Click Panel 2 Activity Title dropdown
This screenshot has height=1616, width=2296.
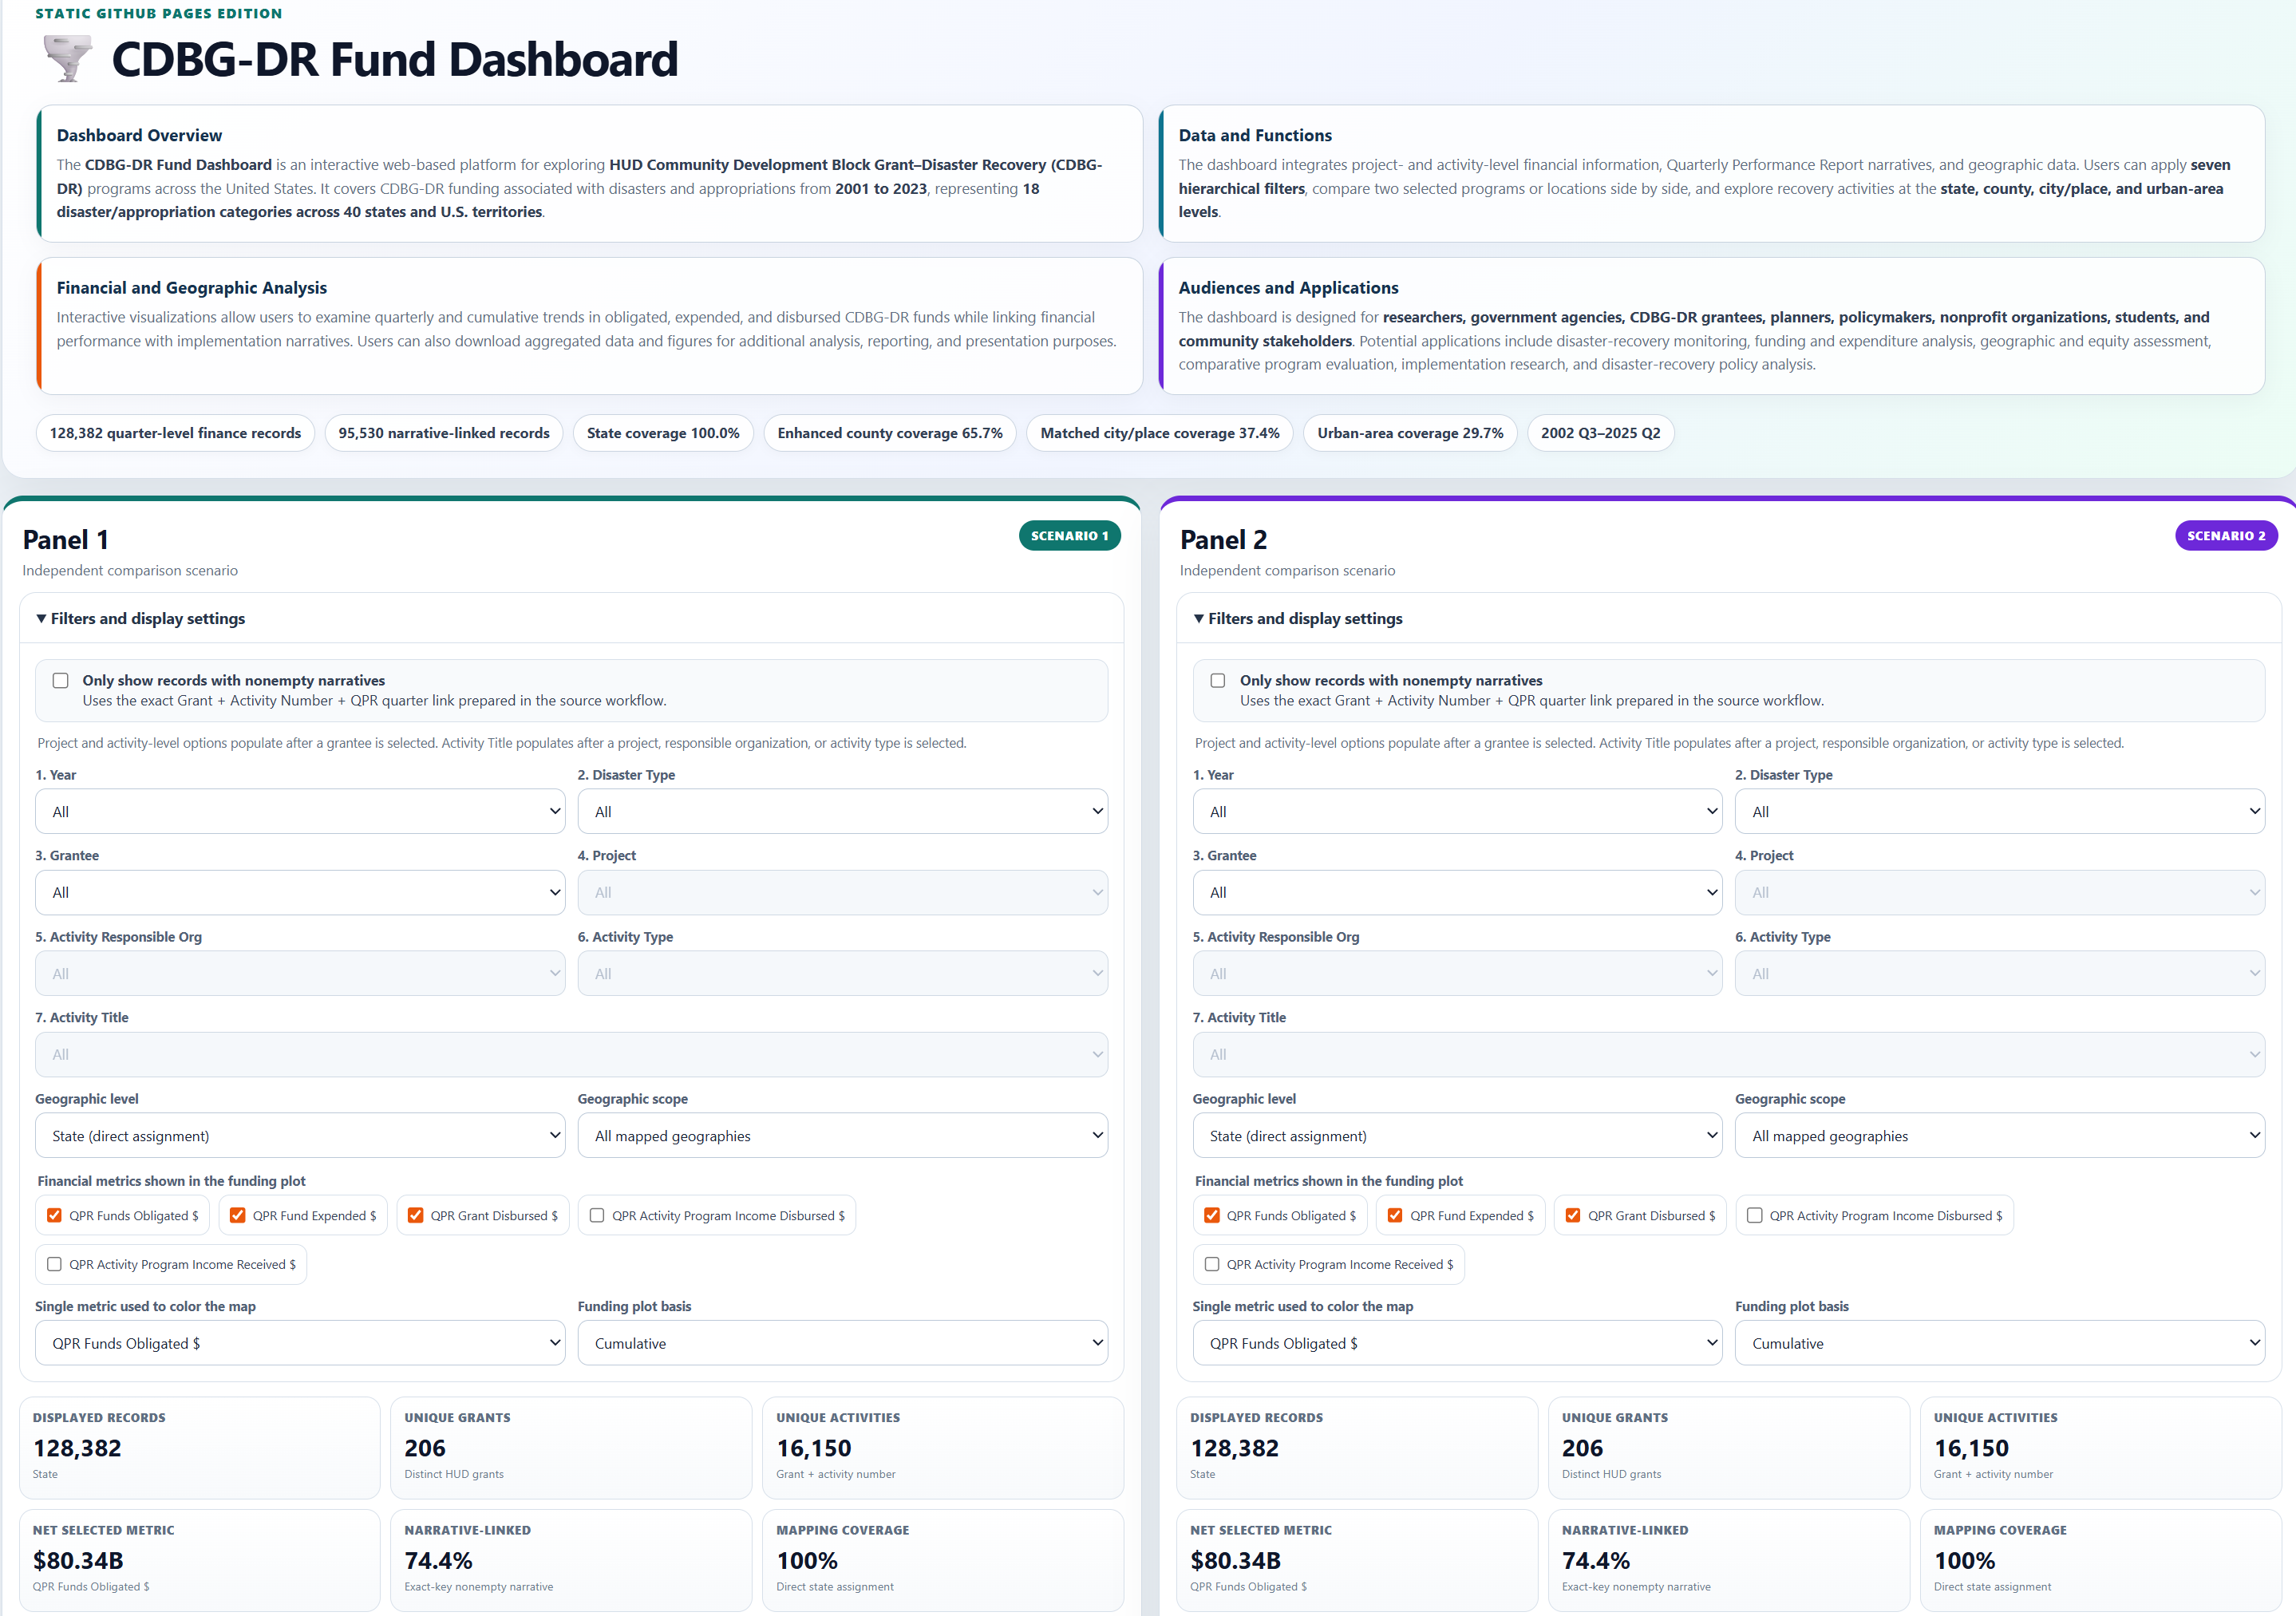[1728, 1054]
